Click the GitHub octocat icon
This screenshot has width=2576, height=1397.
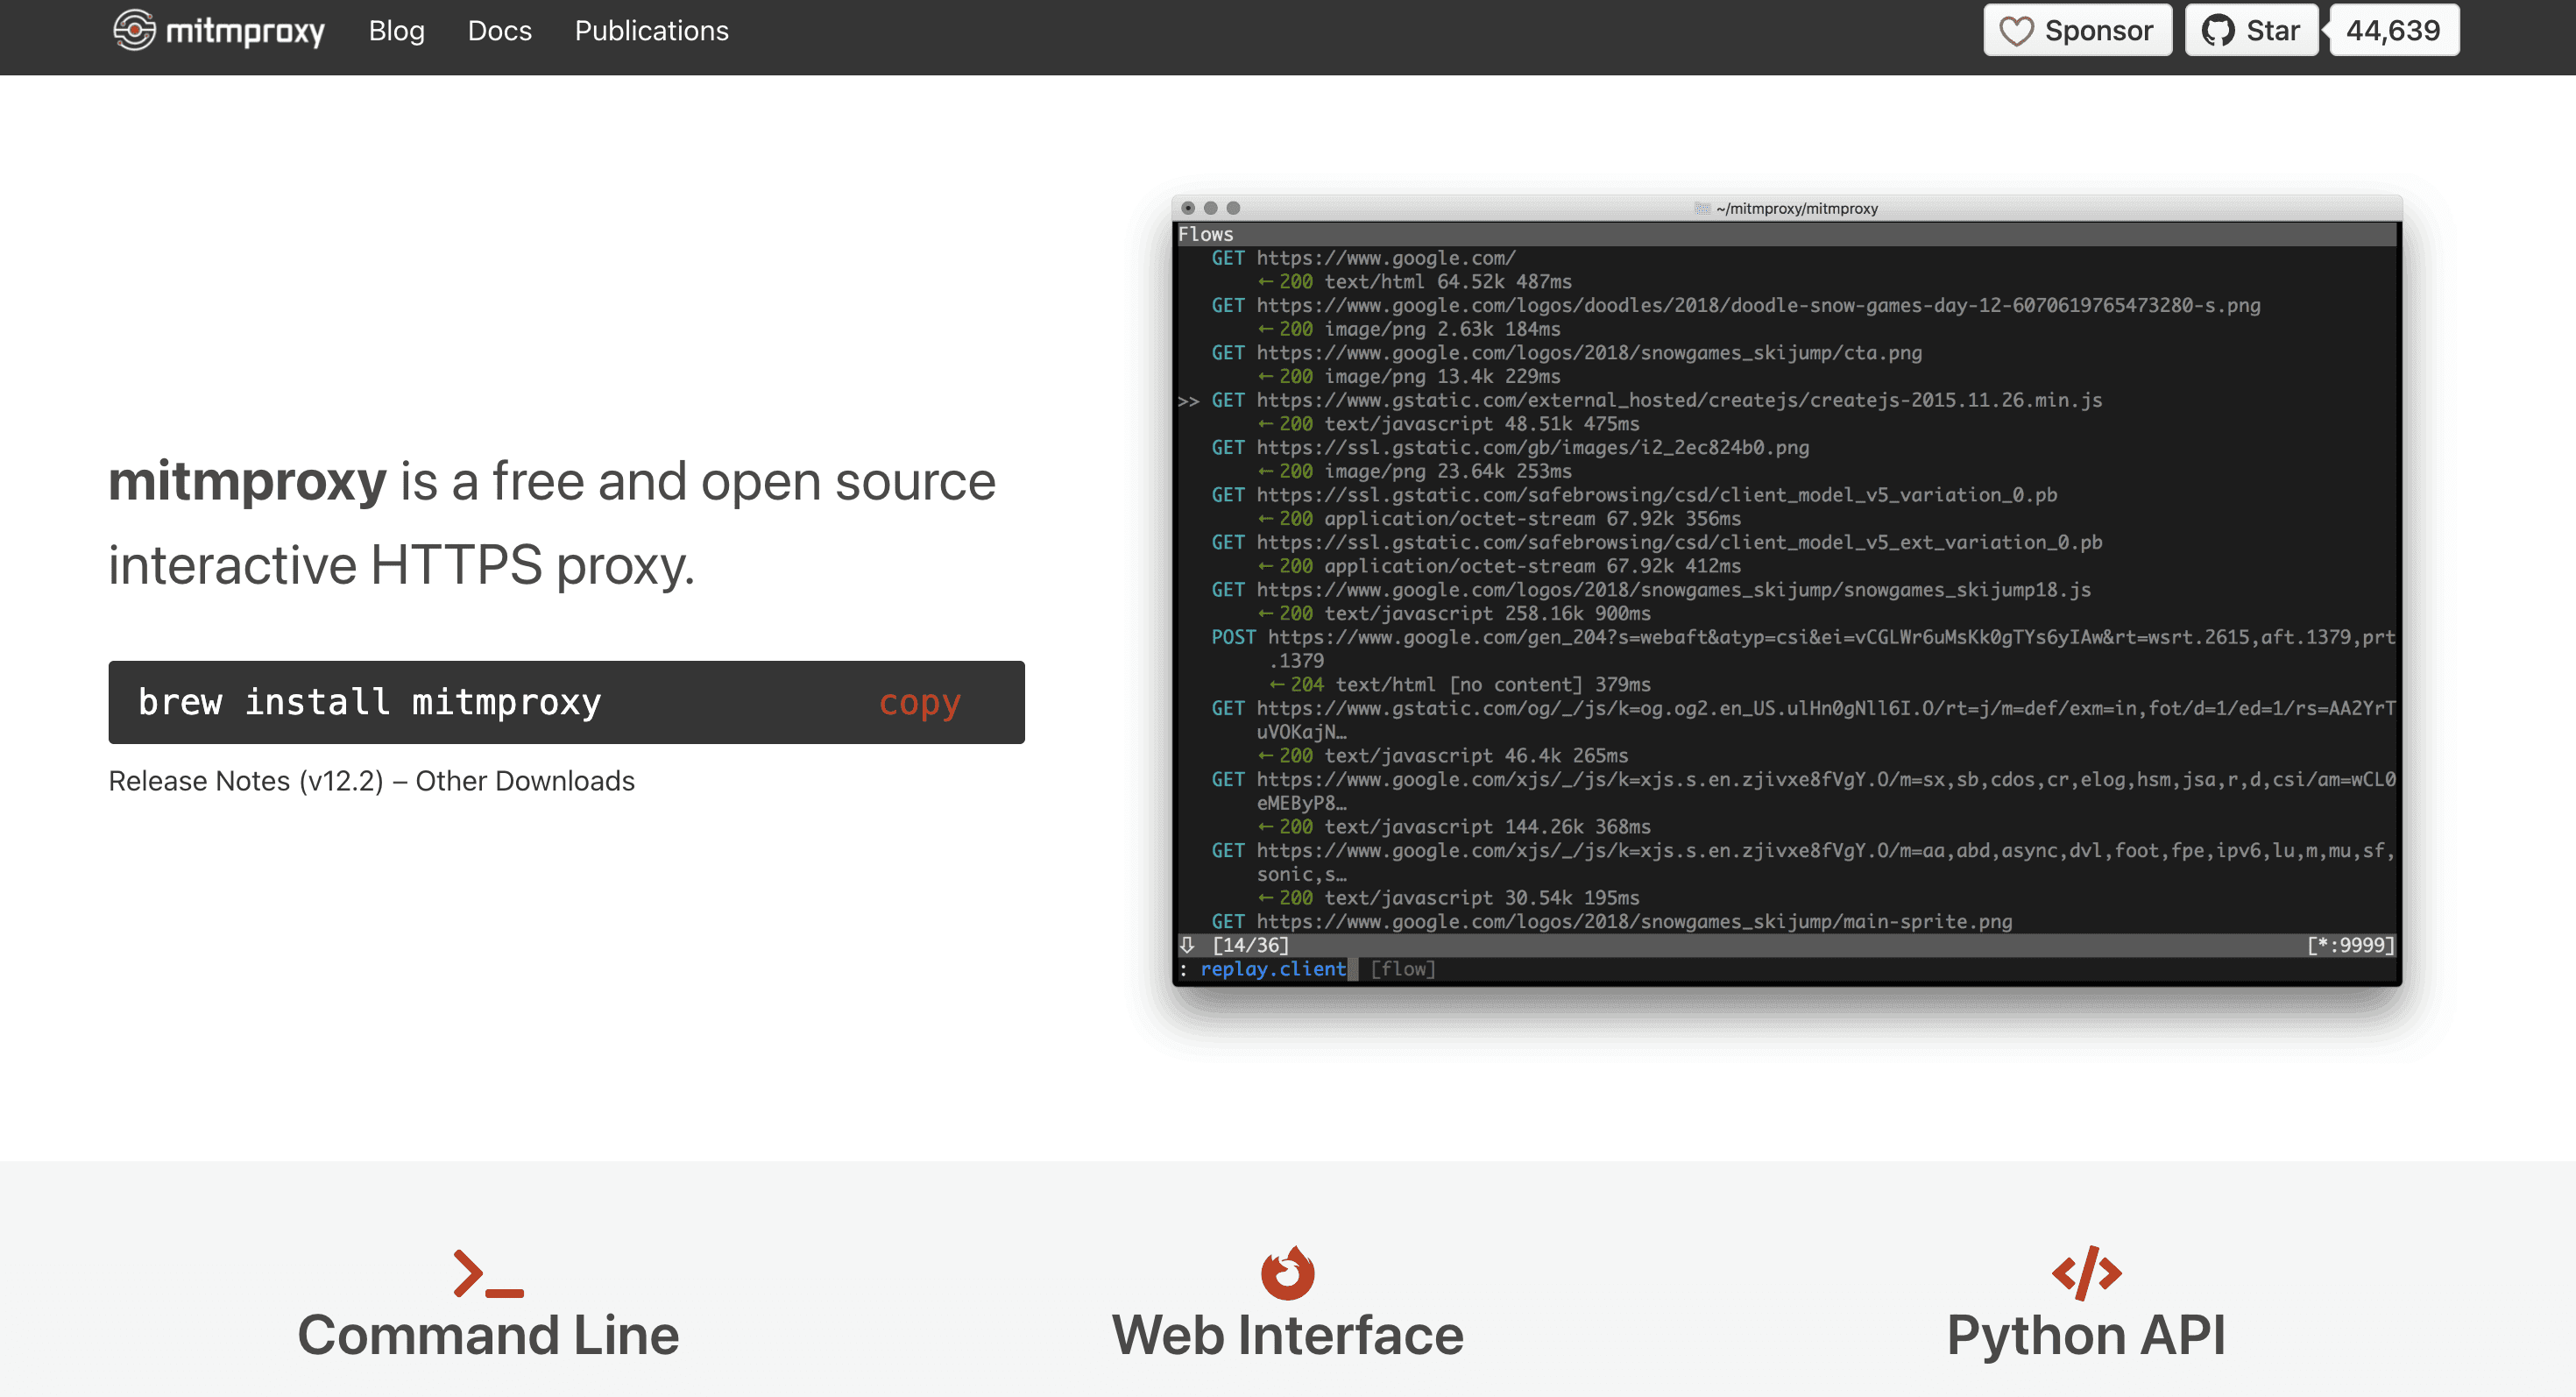coord(2218,31)
